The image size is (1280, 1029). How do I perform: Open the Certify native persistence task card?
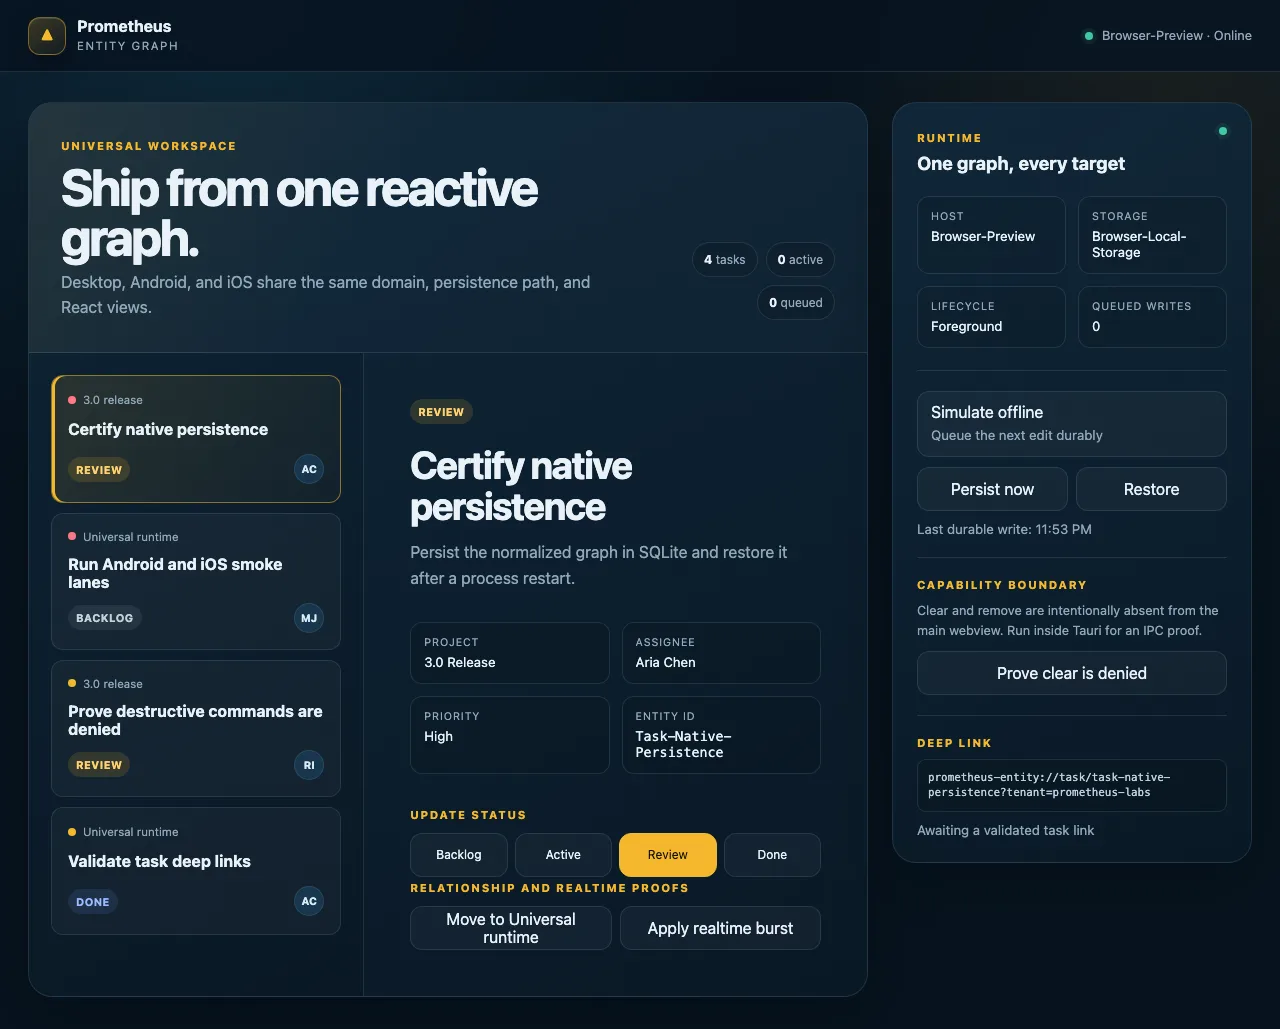[196, 439]
